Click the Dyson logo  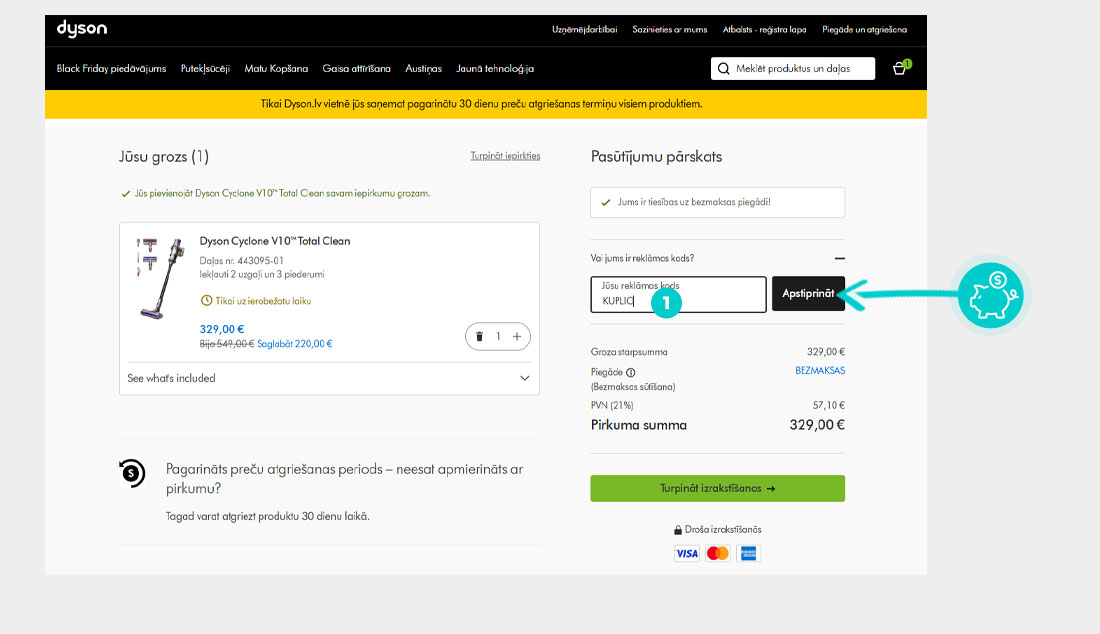[81, 29]
